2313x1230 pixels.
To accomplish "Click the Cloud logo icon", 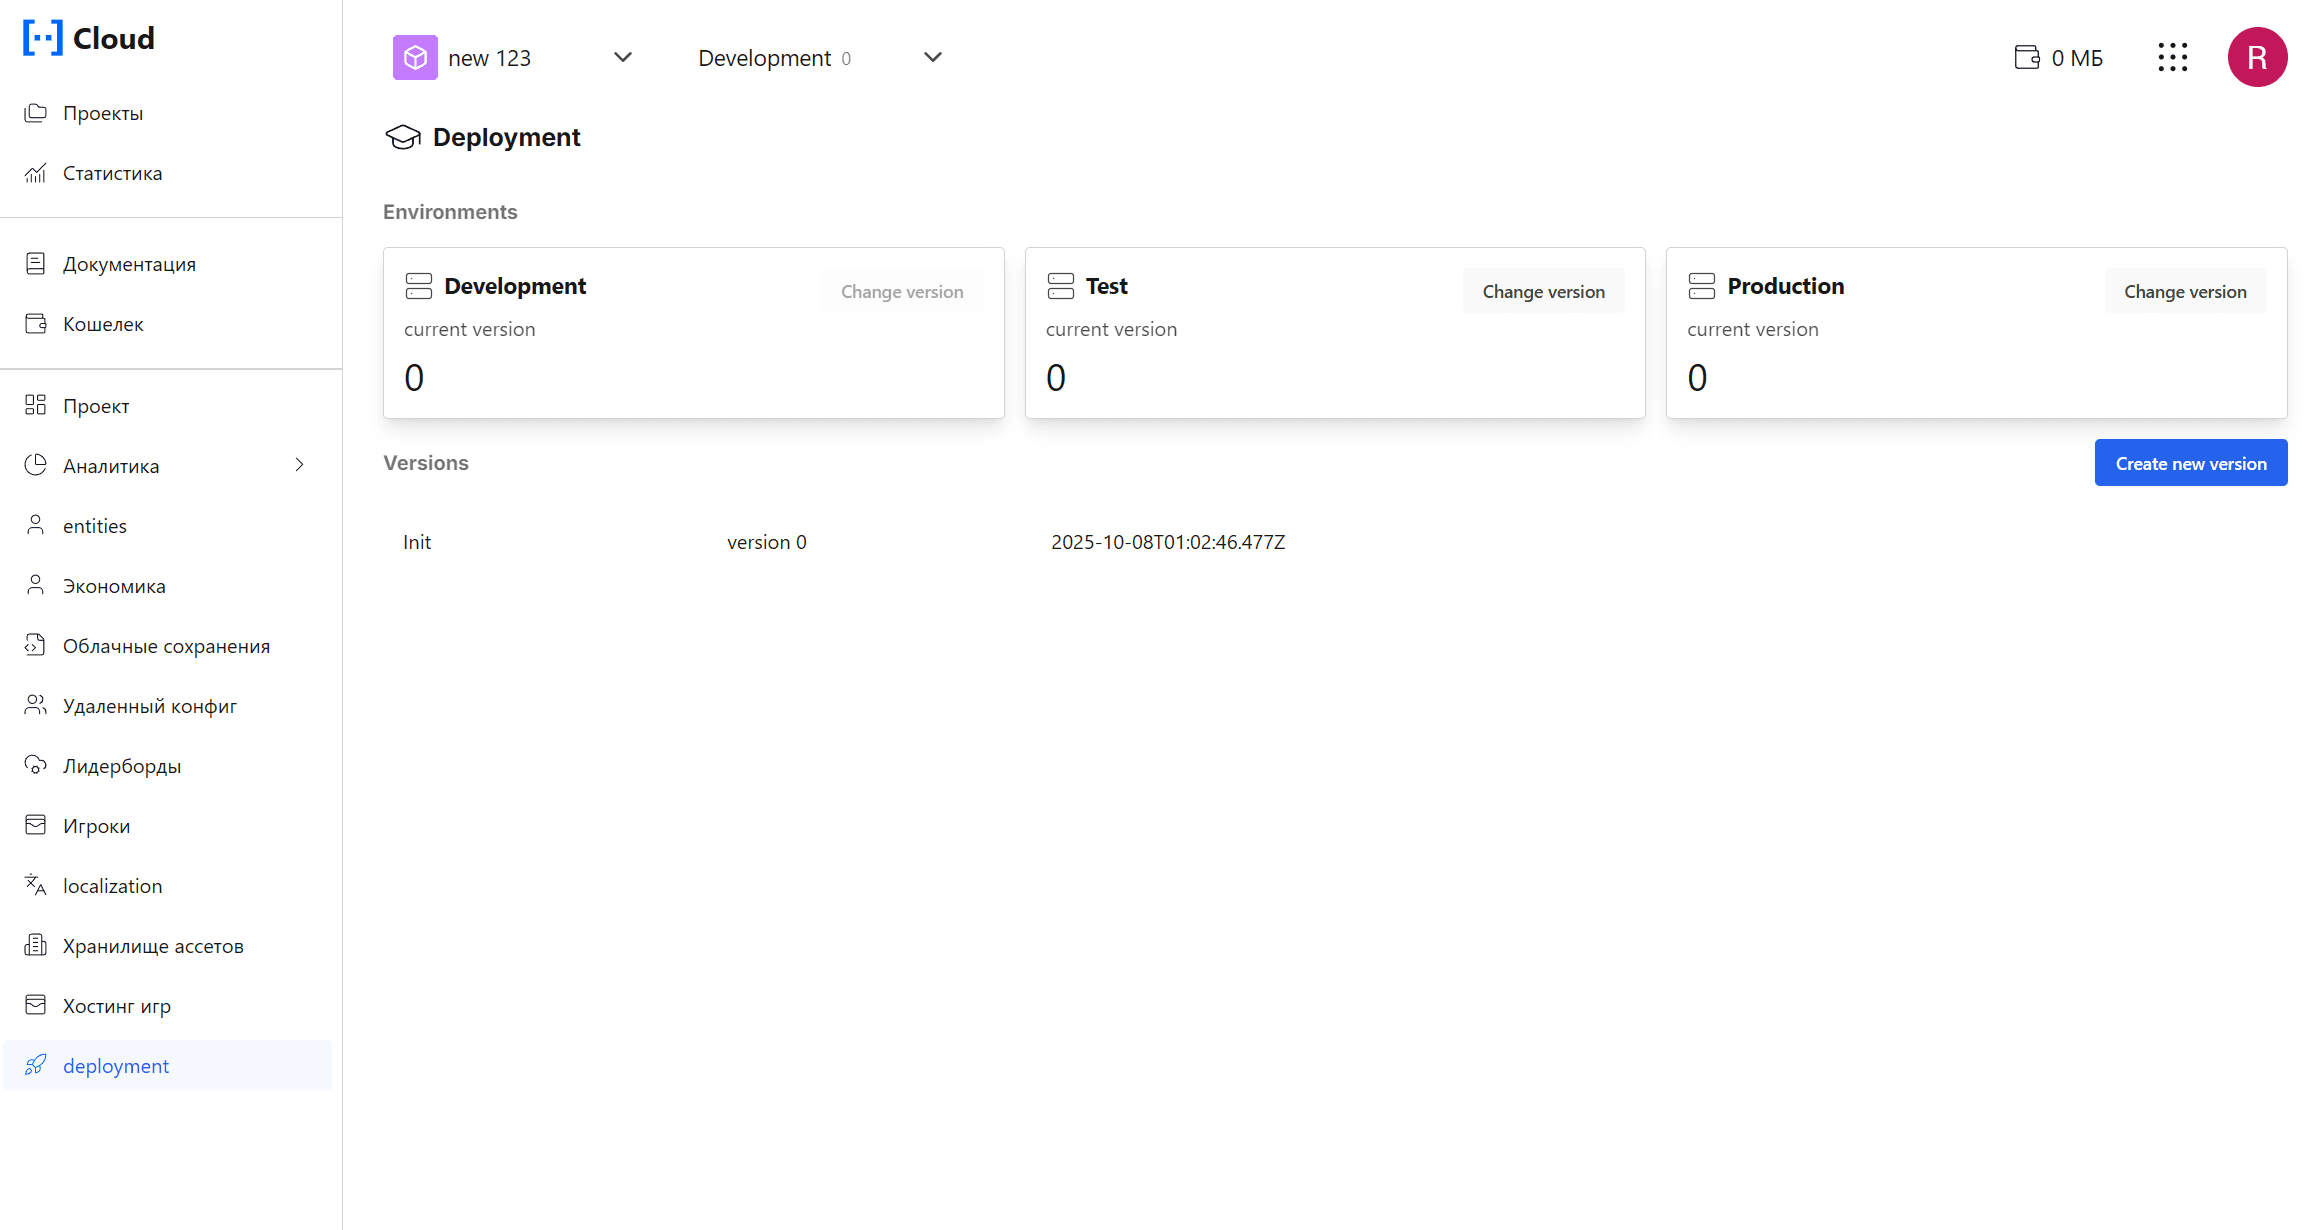I will (x=43, y=38).
